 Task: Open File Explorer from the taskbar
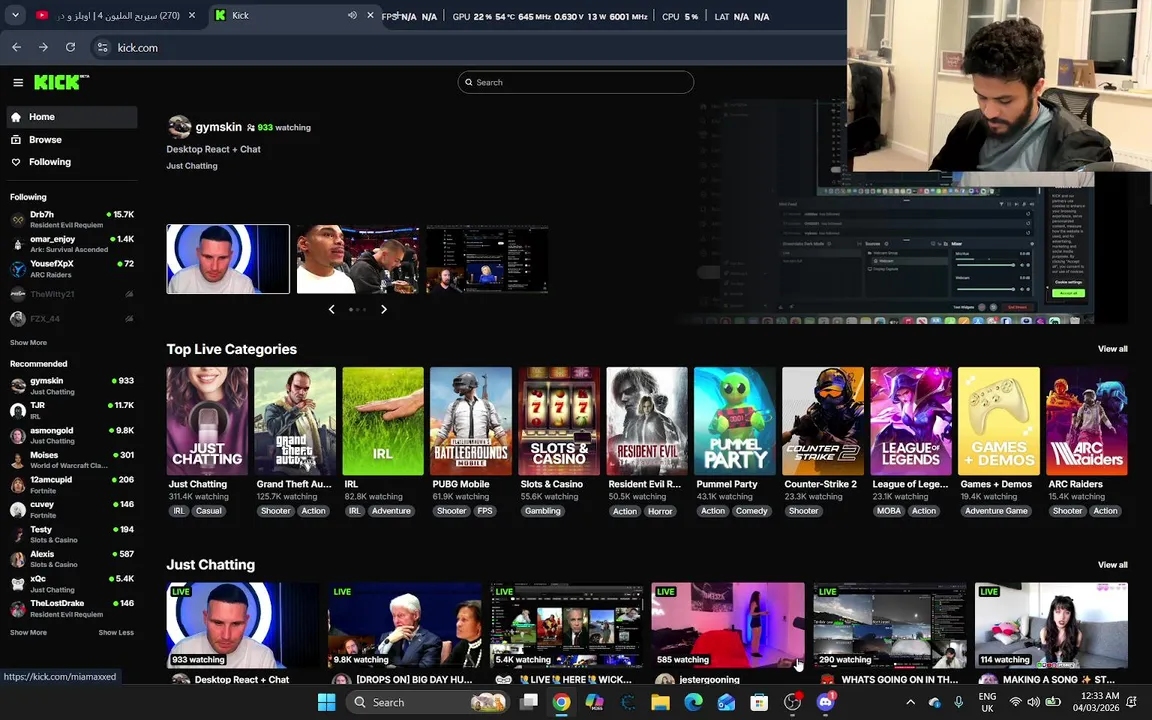click(x=660, y=702)
